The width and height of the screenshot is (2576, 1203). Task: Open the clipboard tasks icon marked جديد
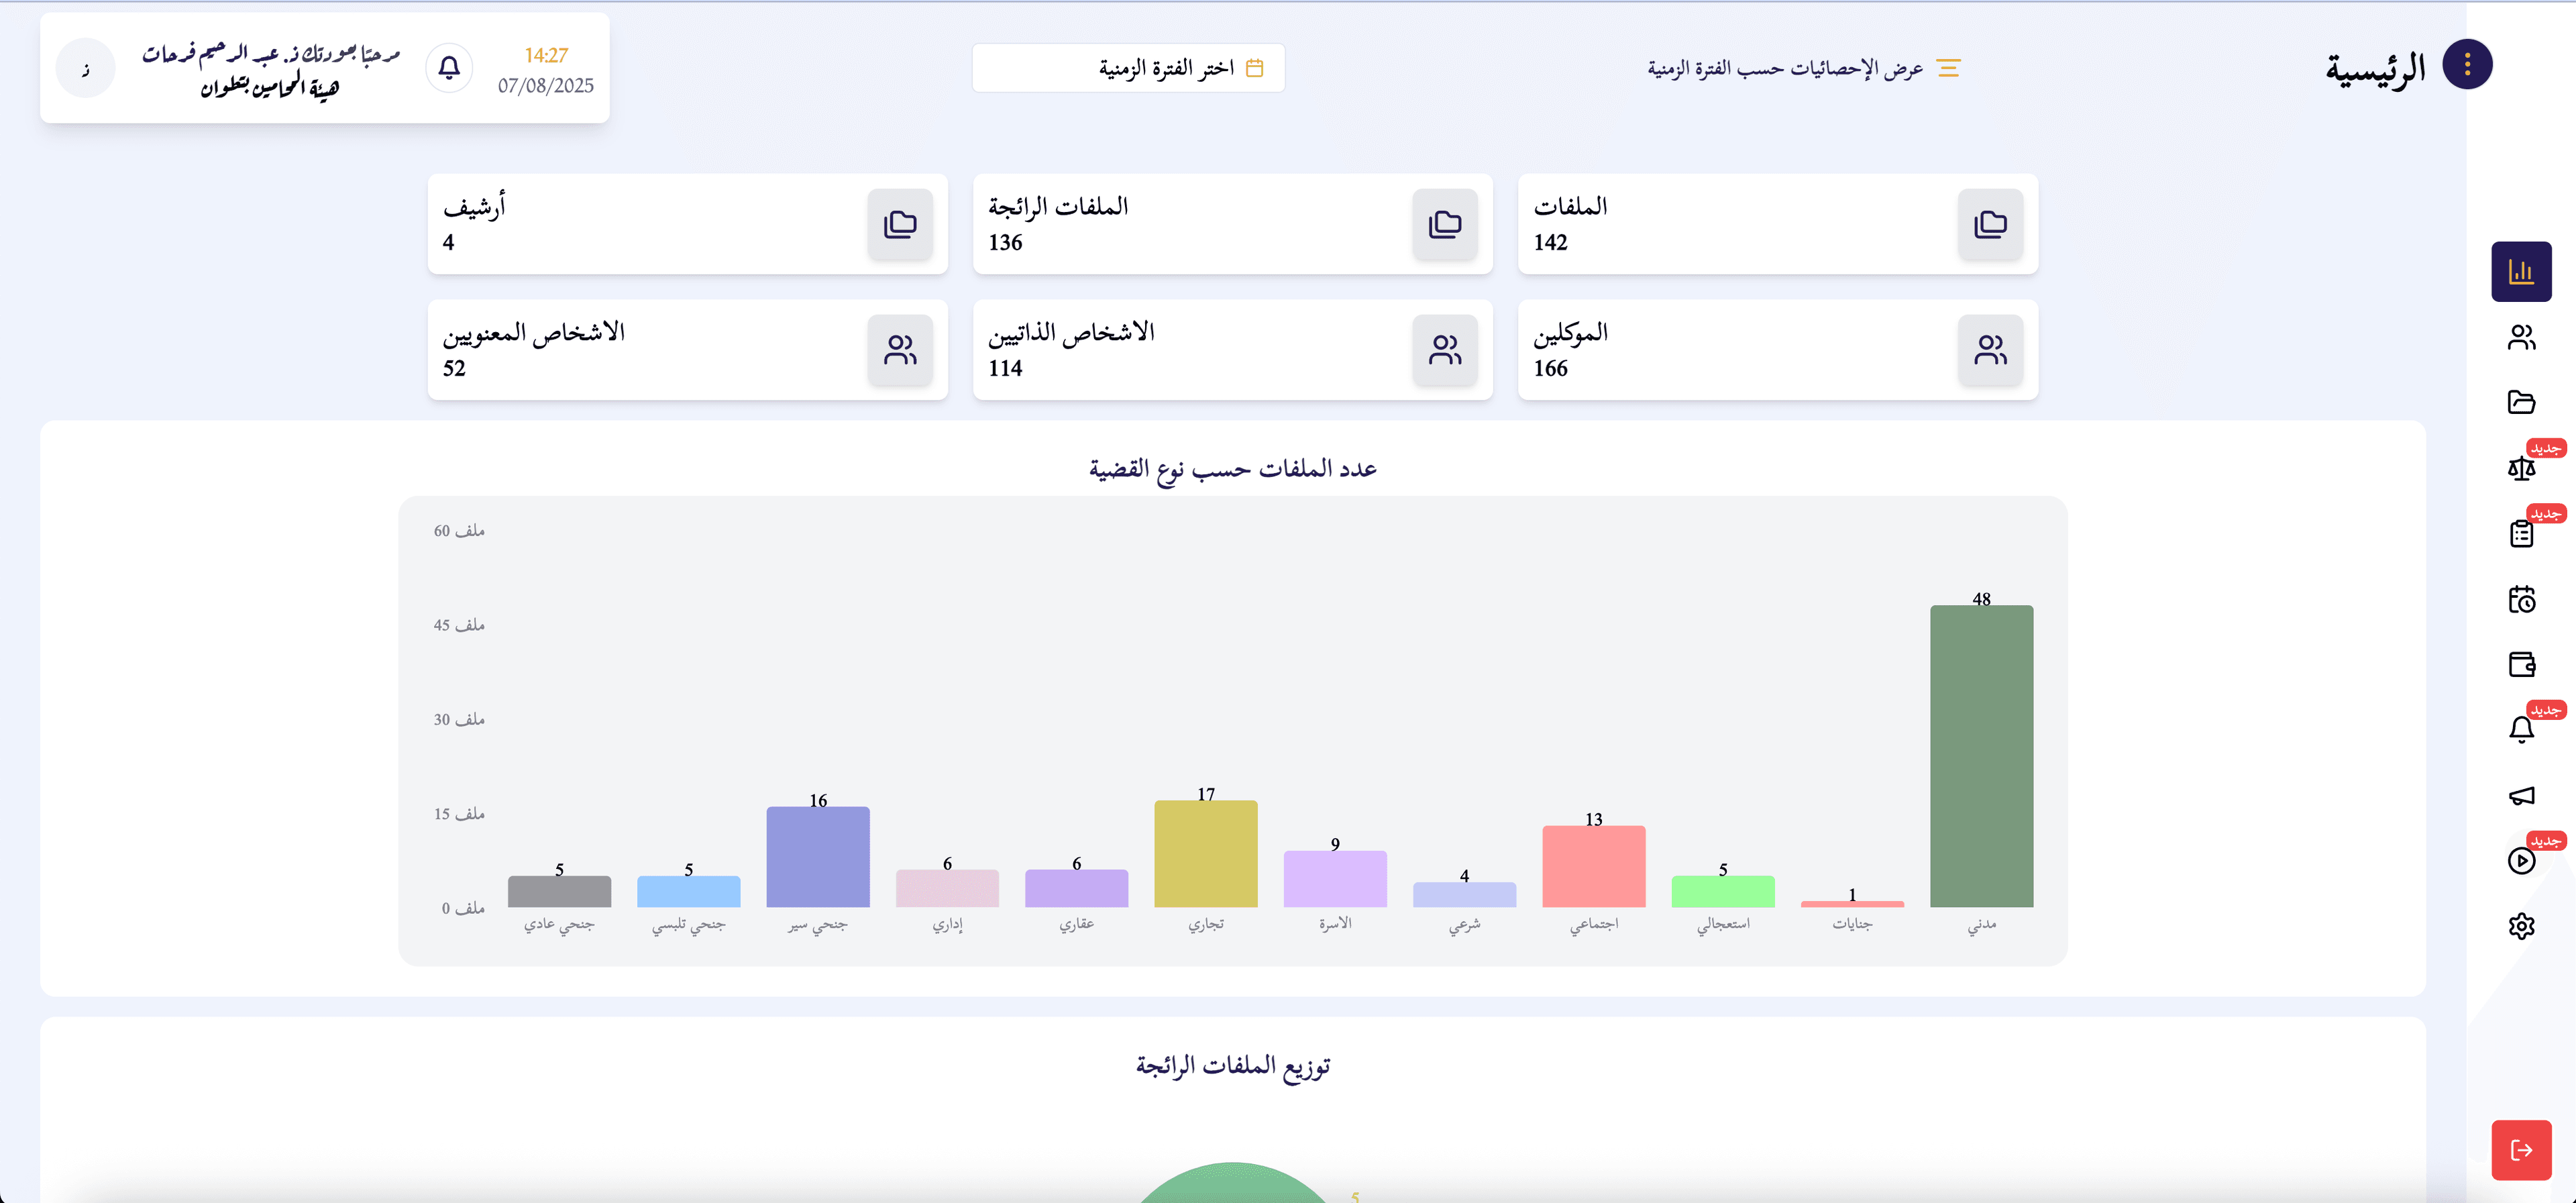[2522, 532]
